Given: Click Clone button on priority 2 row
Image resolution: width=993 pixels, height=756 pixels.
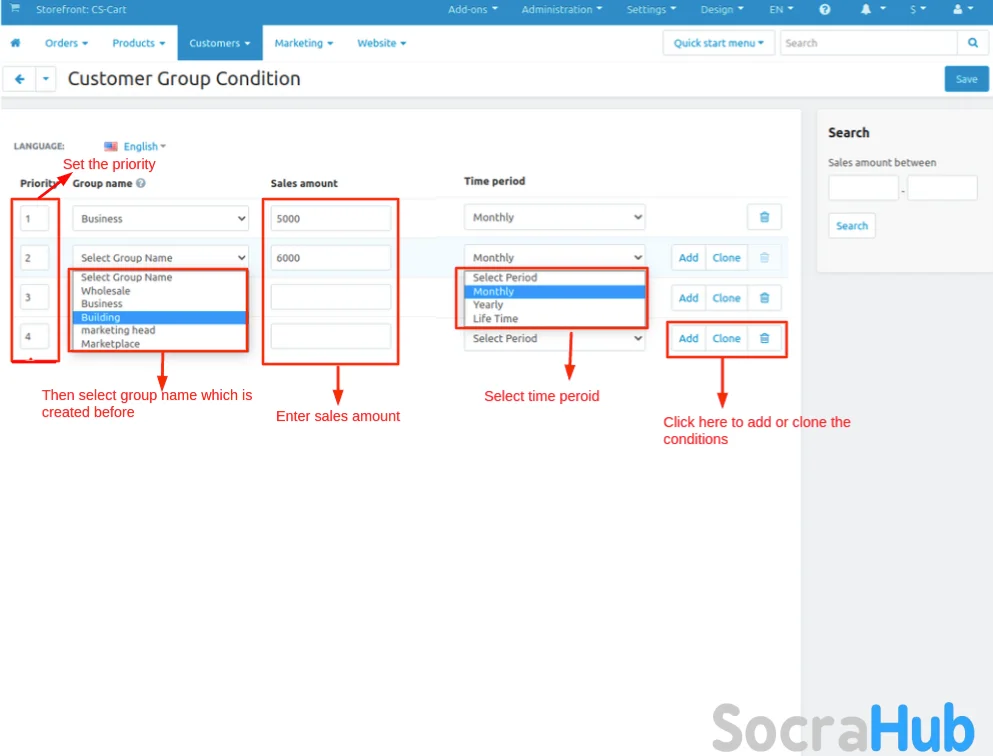Looking at the screenshot, I should point(726,258).
